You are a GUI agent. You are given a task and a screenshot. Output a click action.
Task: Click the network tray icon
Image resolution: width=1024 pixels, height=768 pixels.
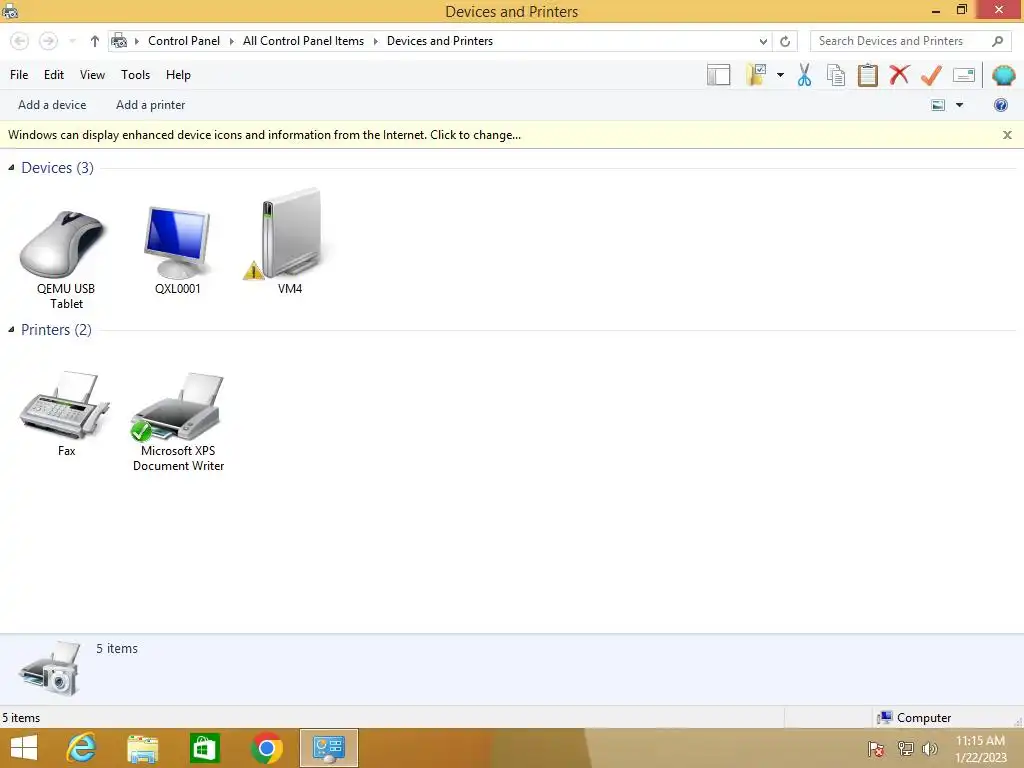tap(905, 749)
